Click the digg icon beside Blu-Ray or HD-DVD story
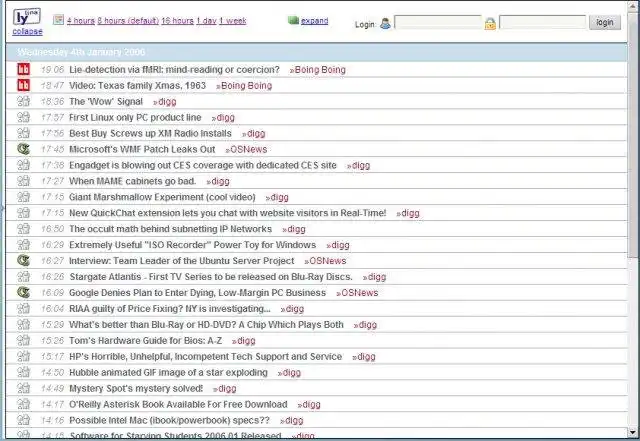 [x=24, y=324]
